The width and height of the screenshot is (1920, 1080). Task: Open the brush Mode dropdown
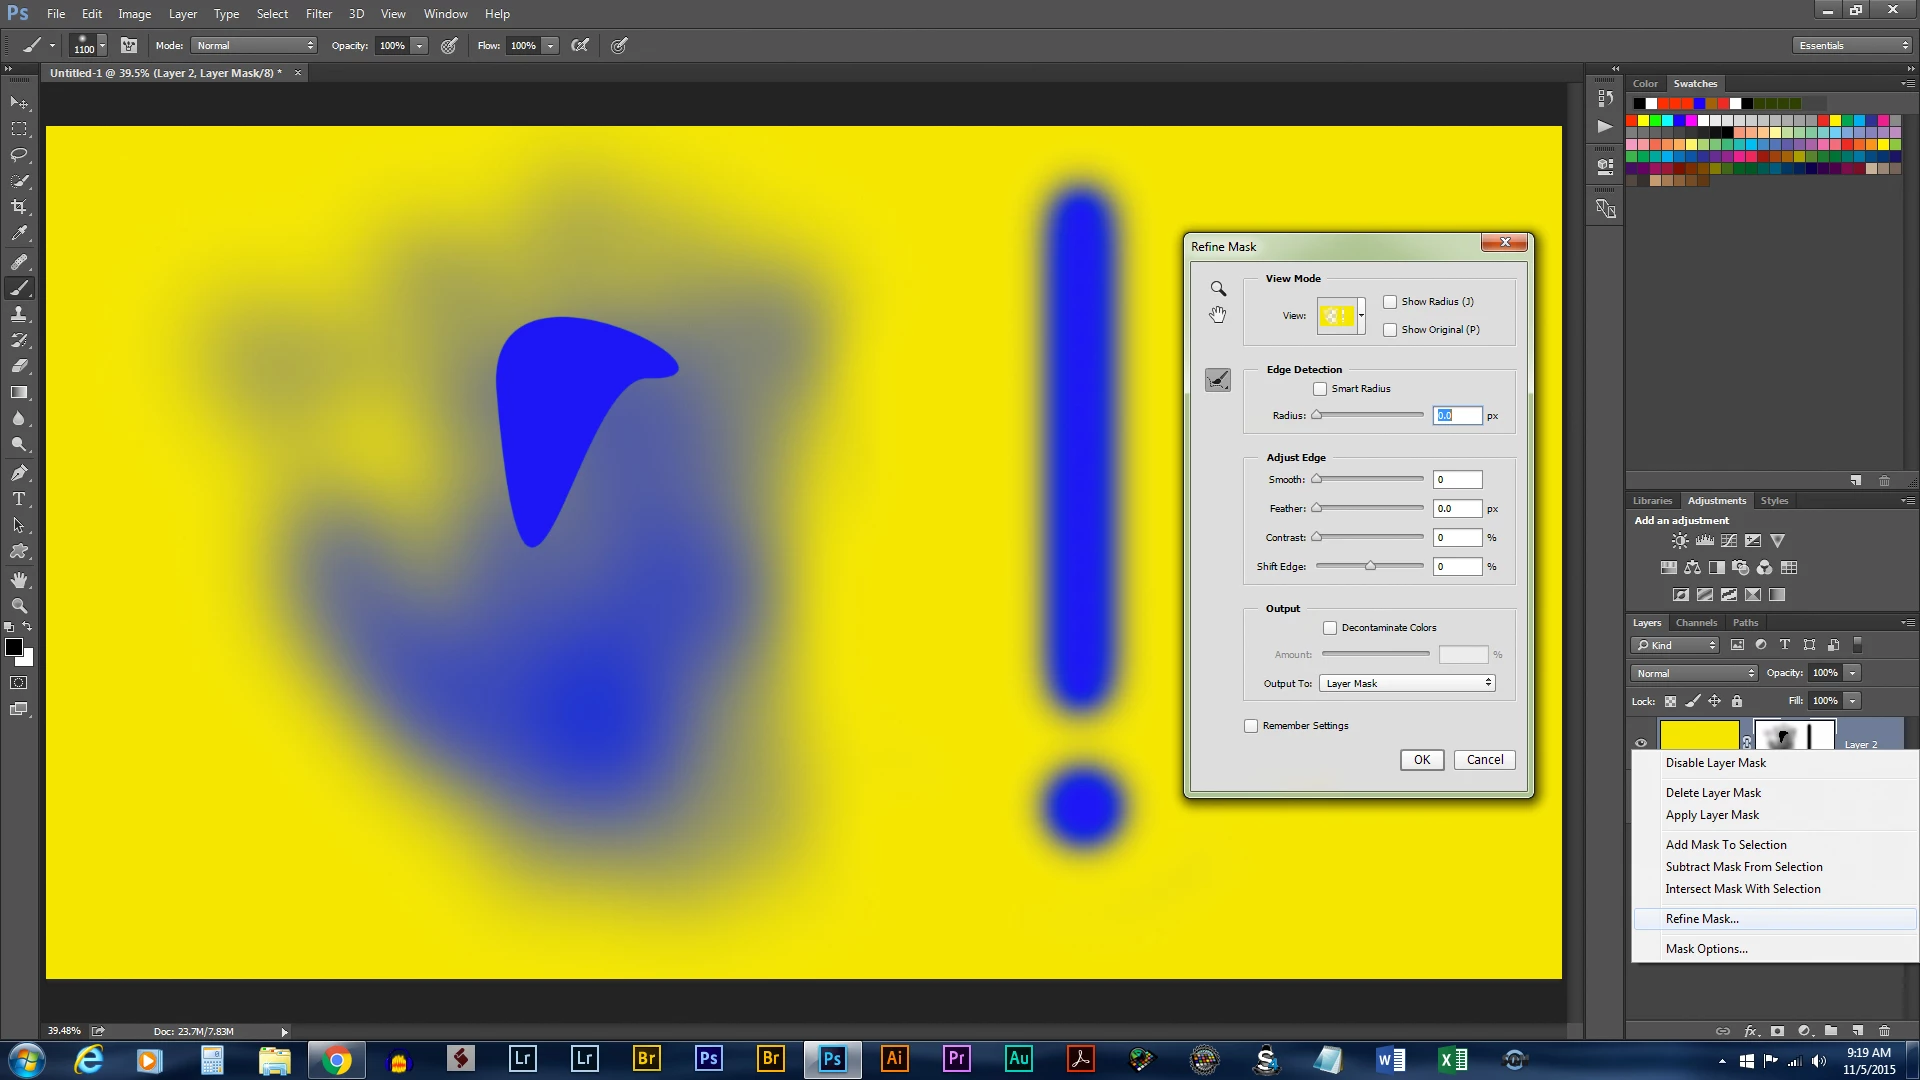[254, 46]
